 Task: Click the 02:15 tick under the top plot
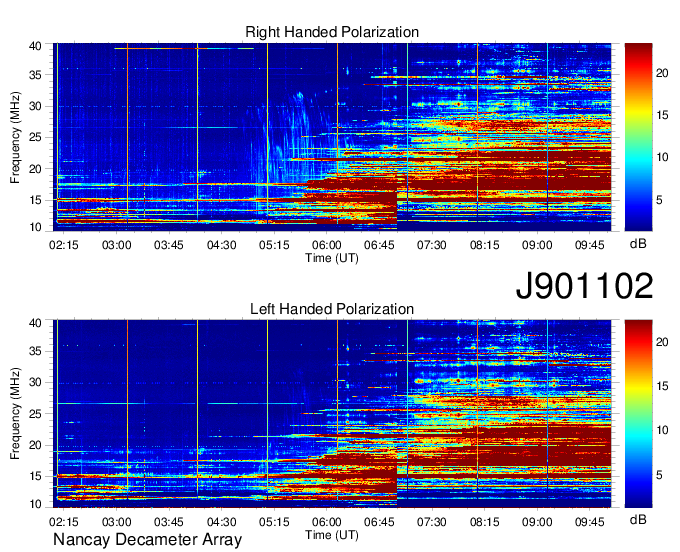[64, 245]
